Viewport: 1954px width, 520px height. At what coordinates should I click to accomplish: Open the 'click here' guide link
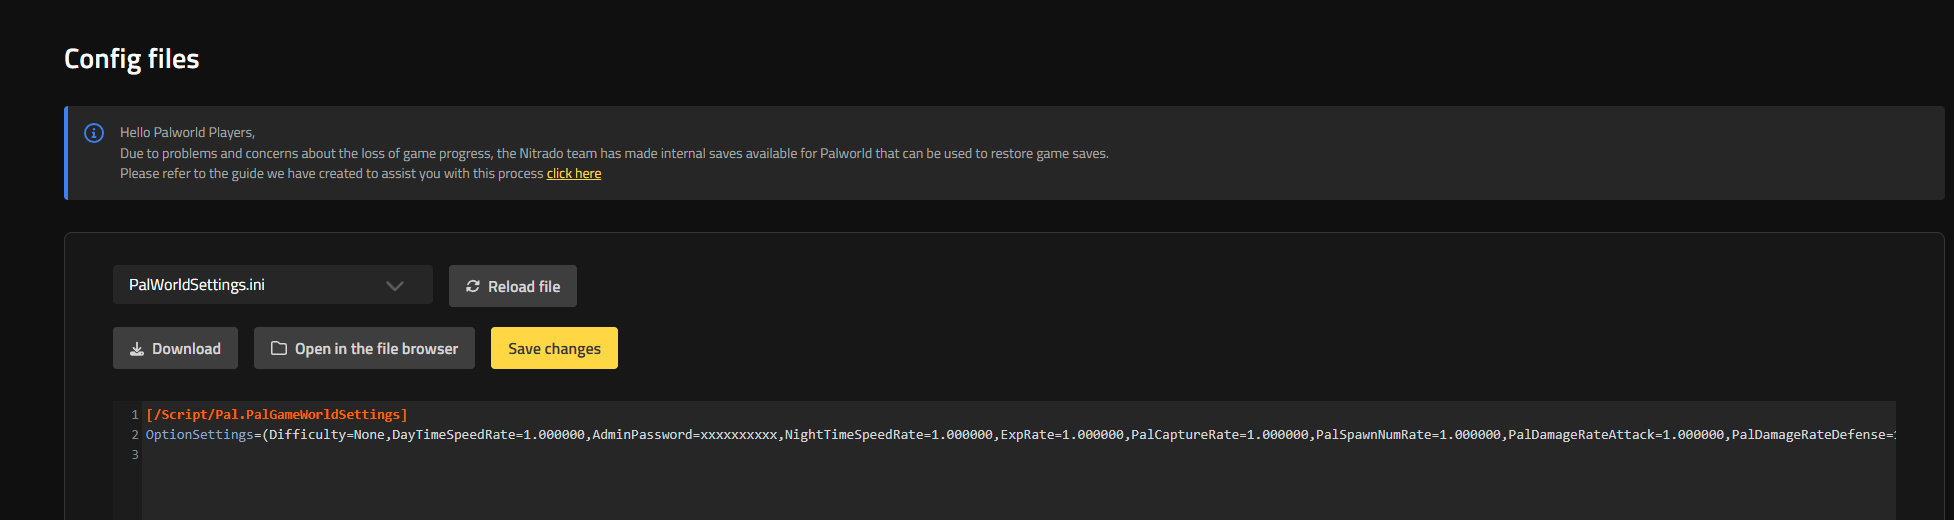(574, 174)
